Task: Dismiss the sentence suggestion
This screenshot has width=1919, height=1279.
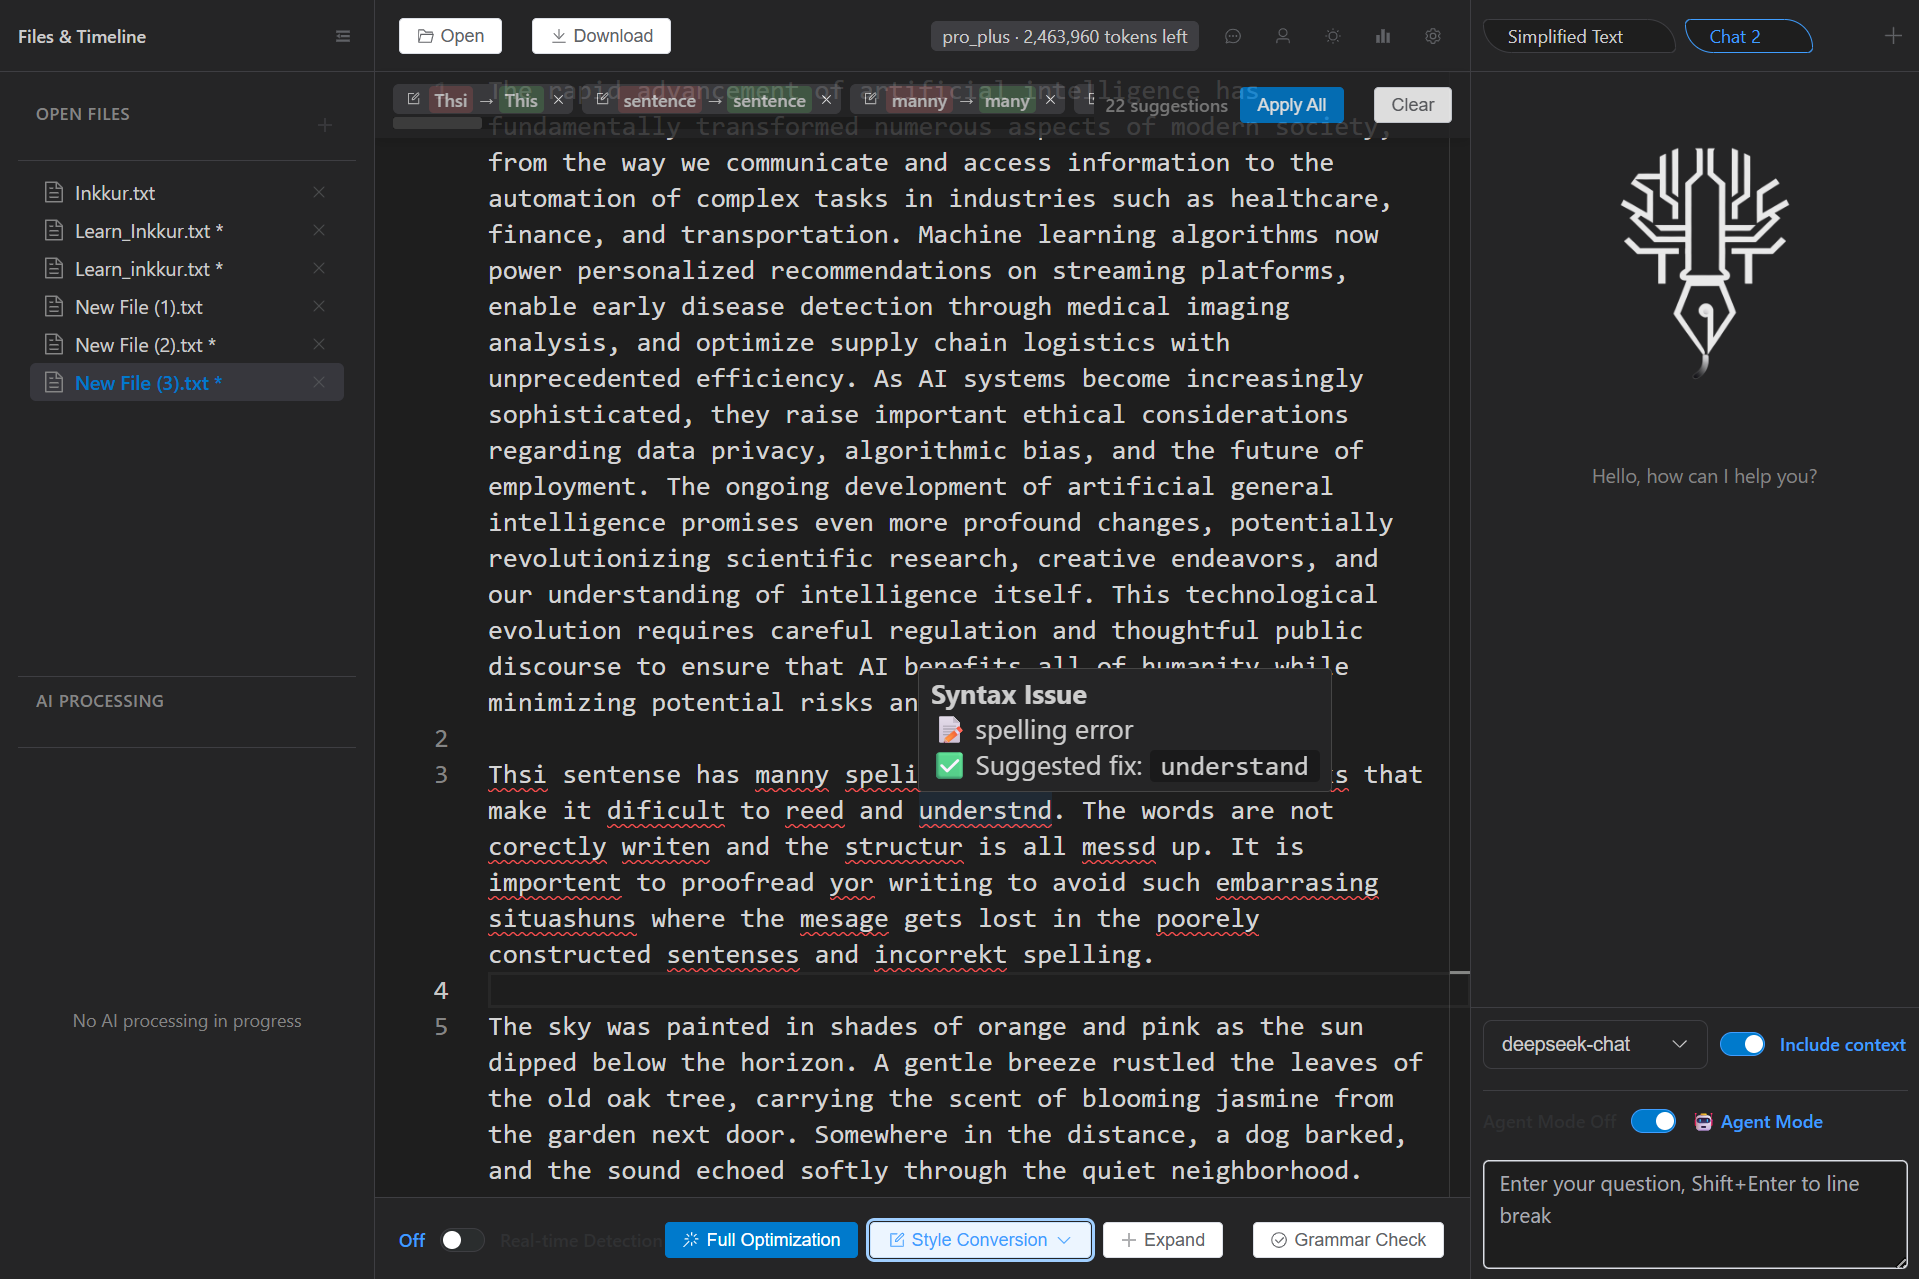Action: [x=826, y=99]
